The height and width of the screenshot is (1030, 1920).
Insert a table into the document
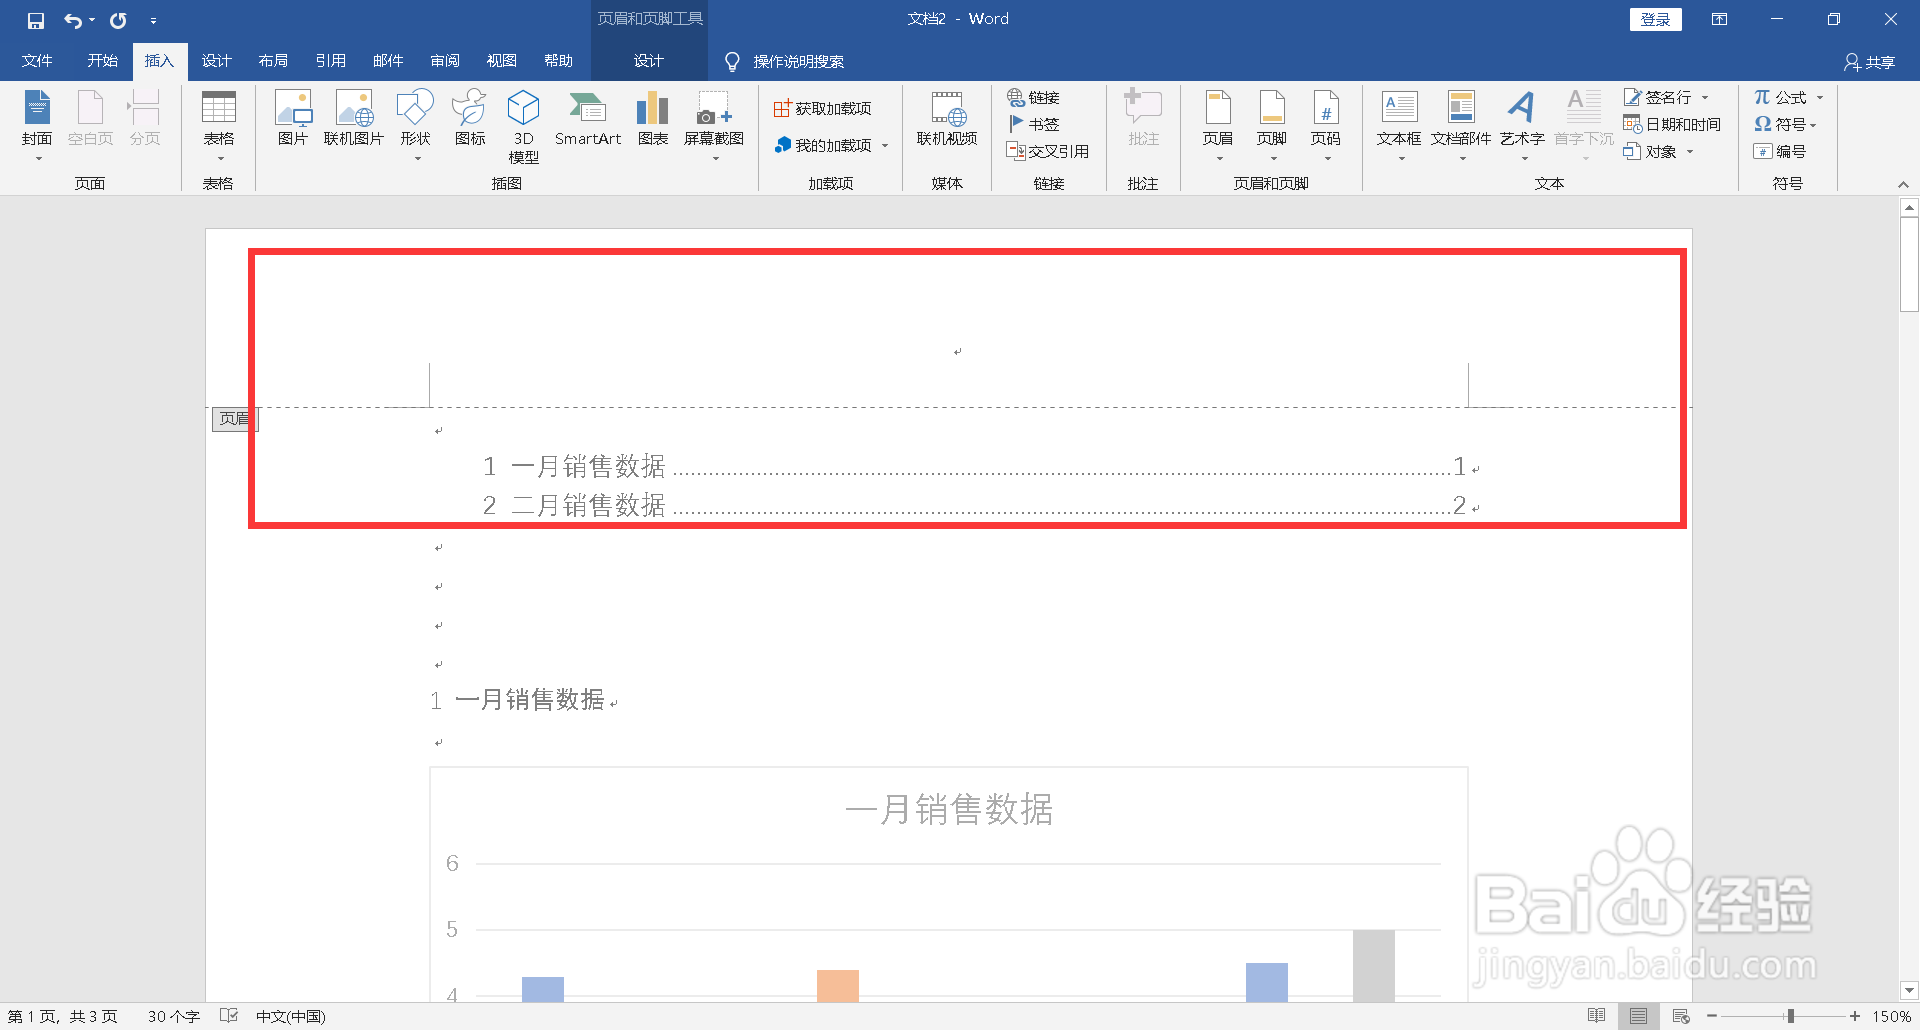pos(218,125)
